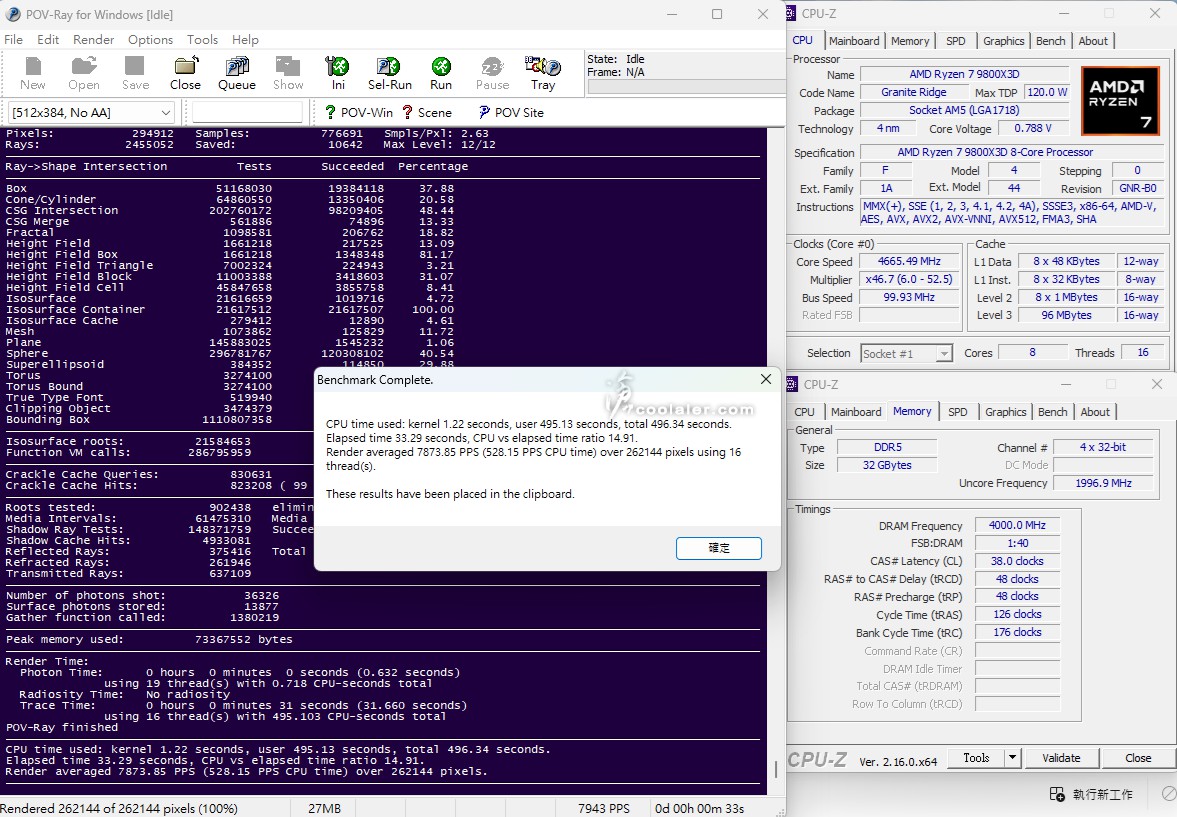Click the New file toolbar icon
Viewport: 1177px width, 817px height.
pyautogui.click(x=33, y=68)
